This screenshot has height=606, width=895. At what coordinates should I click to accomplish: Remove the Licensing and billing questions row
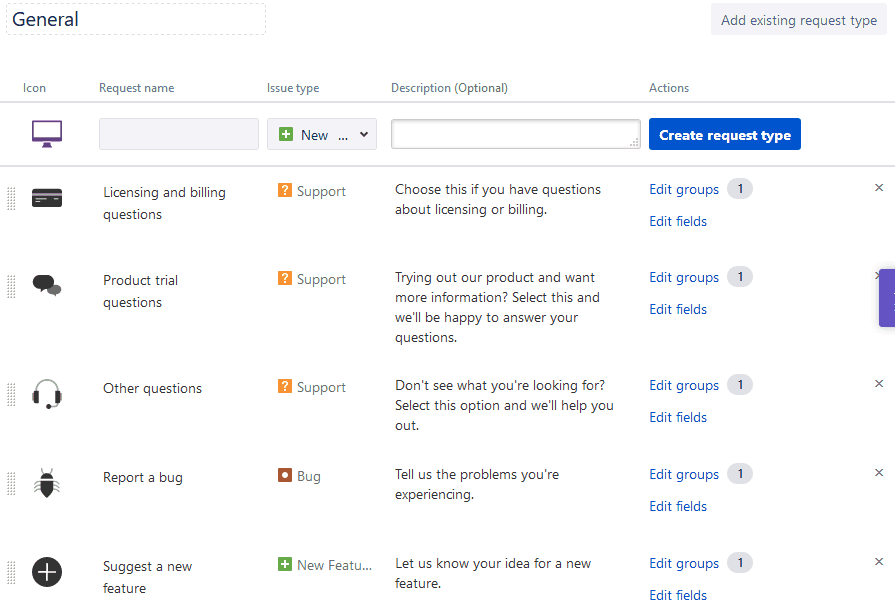tap(879, 188)
